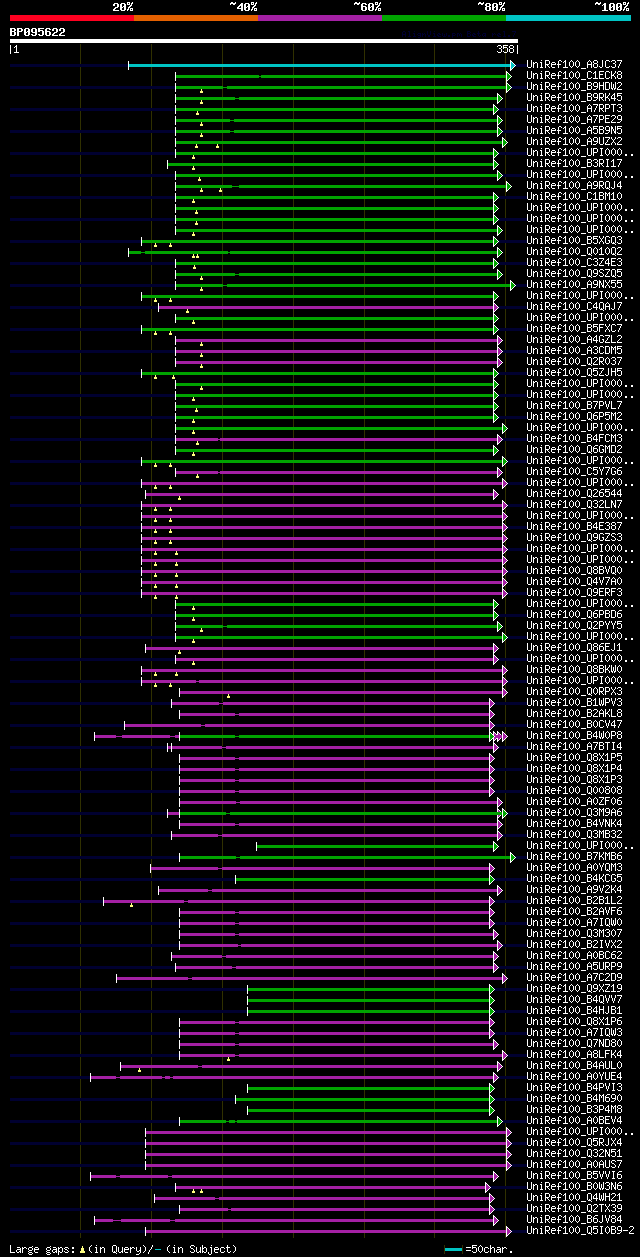
Task: Select the label UniRef100_B7PVL7
Action: 574,405
